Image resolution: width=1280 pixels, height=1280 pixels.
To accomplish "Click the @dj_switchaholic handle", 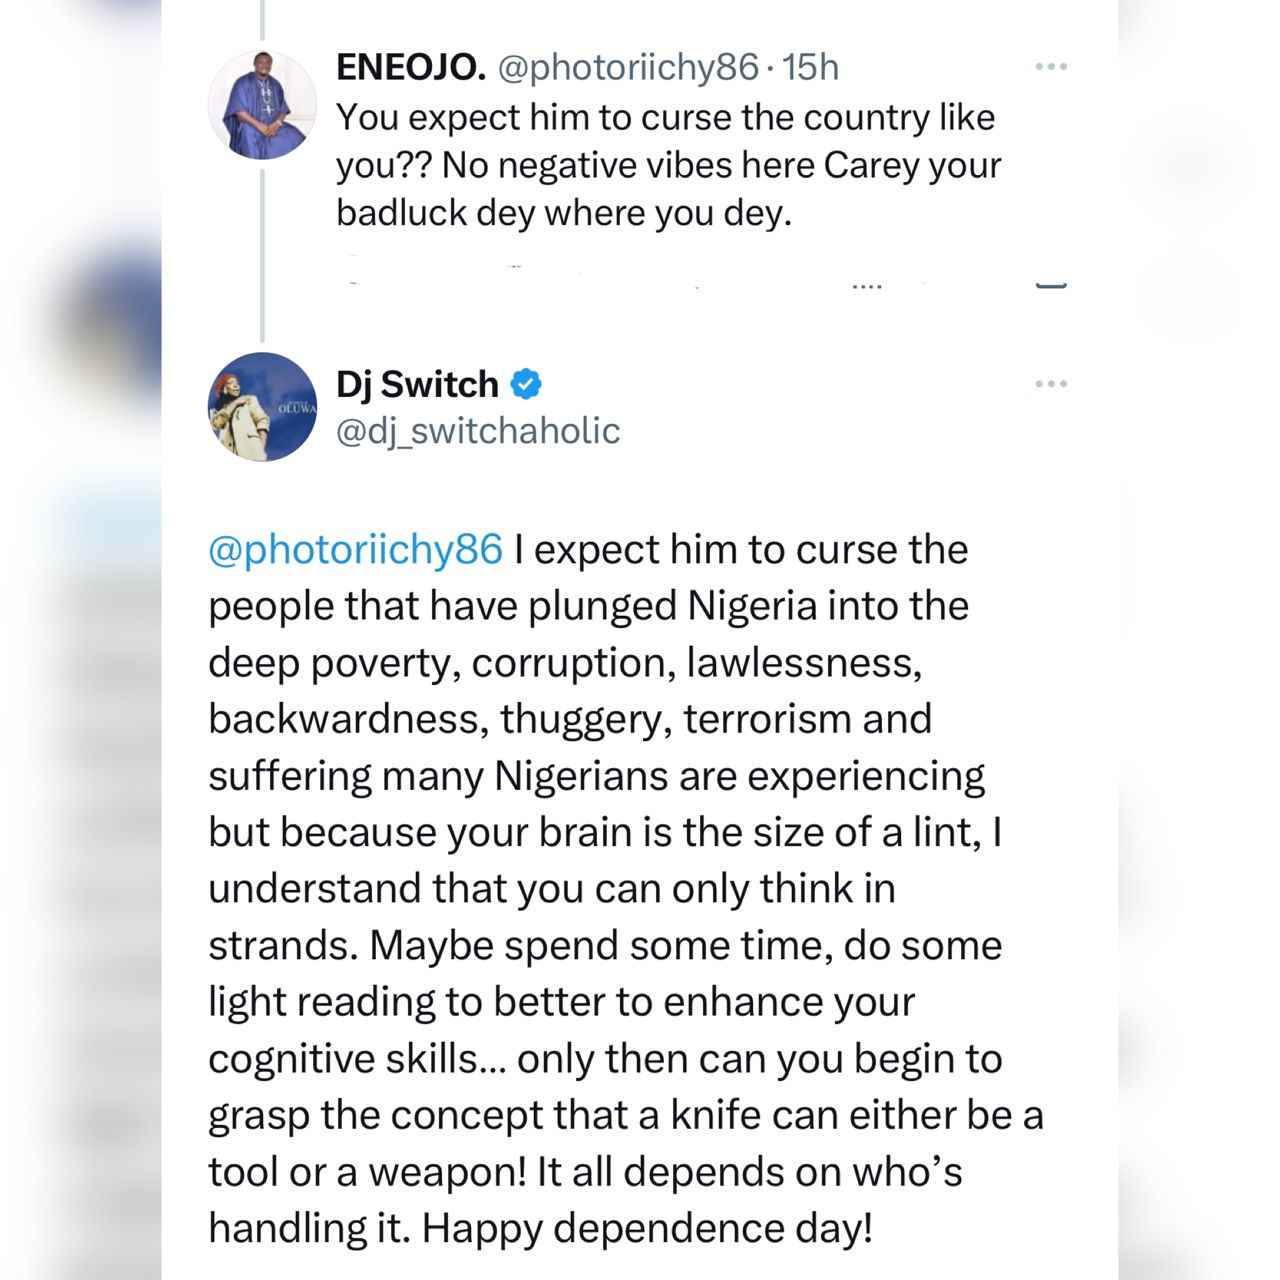I will (x=478, y=431).
